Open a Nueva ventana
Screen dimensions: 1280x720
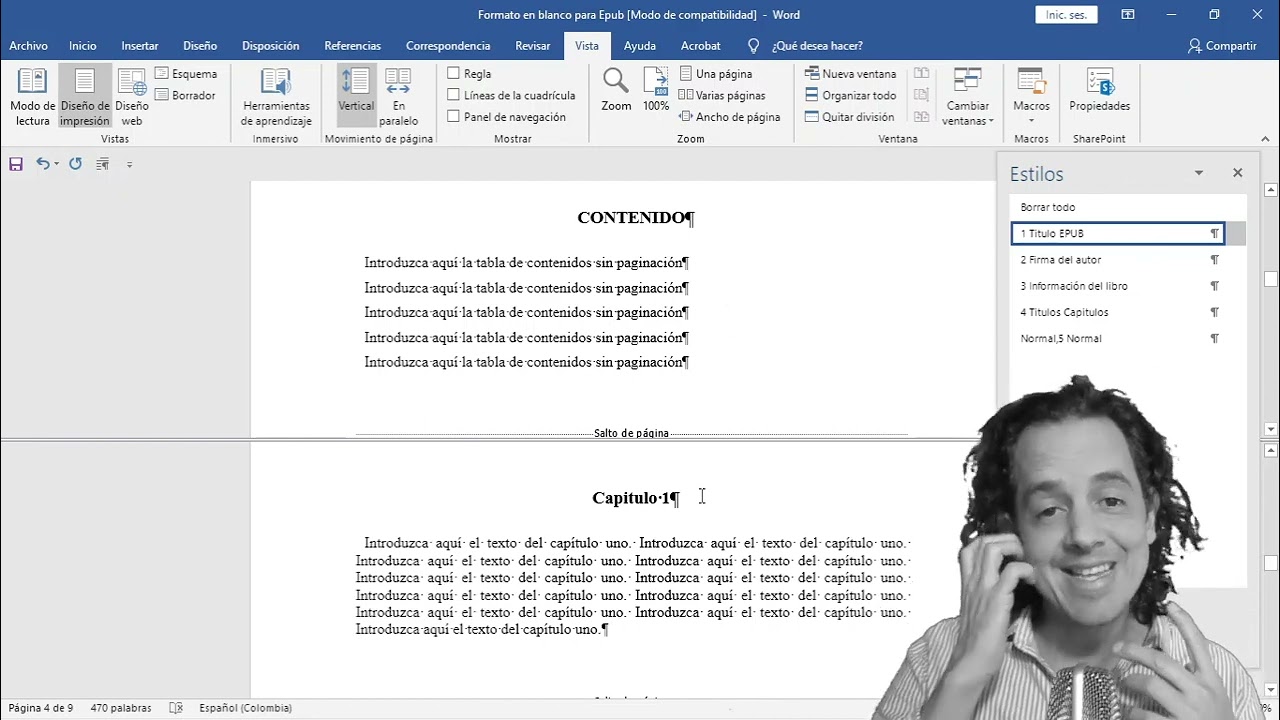point(851,74)
